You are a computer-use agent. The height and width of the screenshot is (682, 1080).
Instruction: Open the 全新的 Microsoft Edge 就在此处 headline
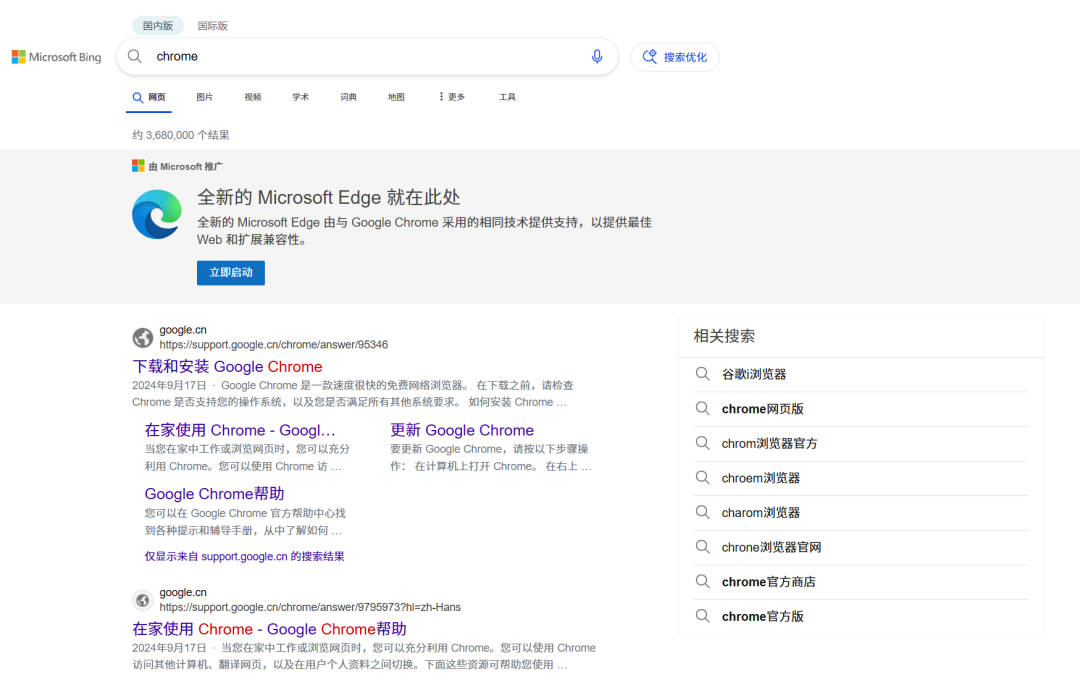pos(329,198)
